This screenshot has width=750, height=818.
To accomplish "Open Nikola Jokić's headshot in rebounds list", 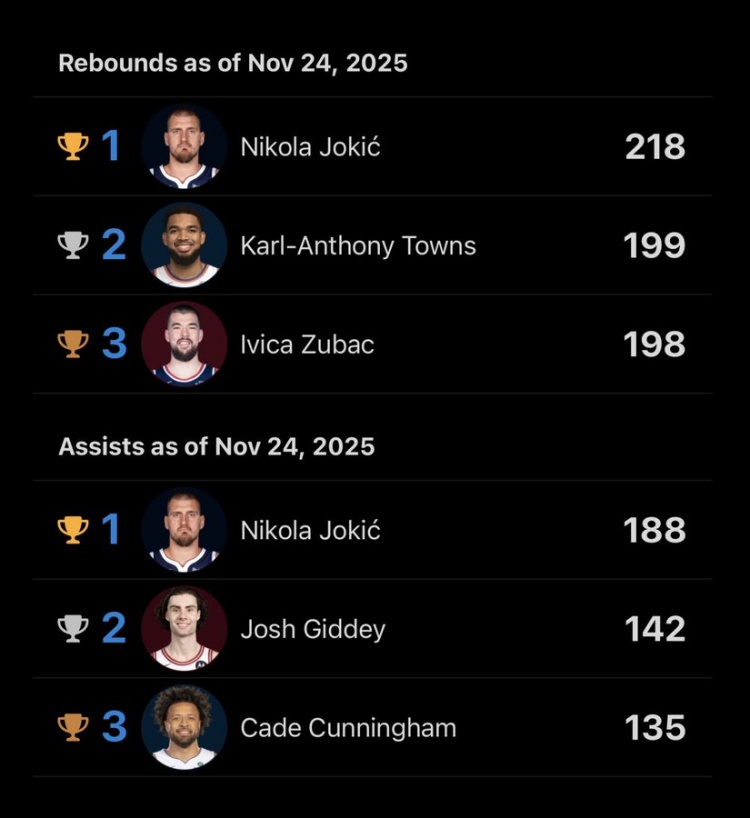I will (x=184, y=147).
